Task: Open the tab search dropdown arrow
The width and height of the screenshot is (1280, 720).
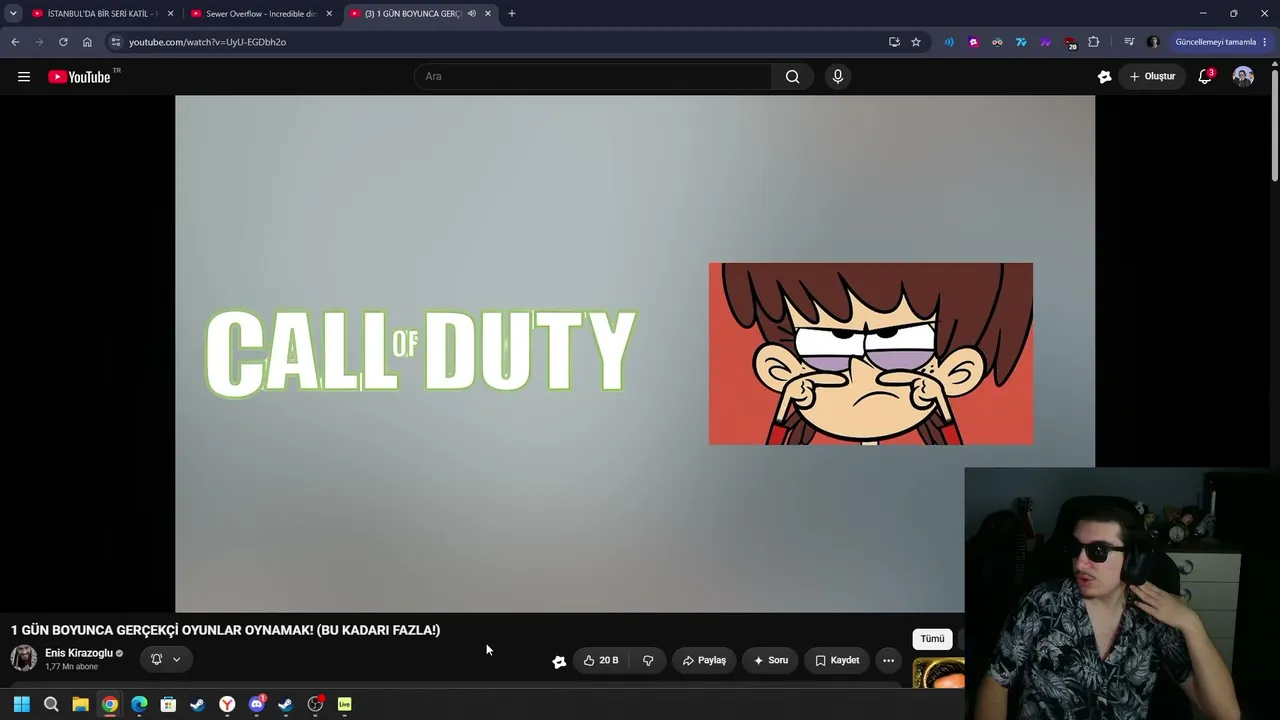Action: [13, 13]
